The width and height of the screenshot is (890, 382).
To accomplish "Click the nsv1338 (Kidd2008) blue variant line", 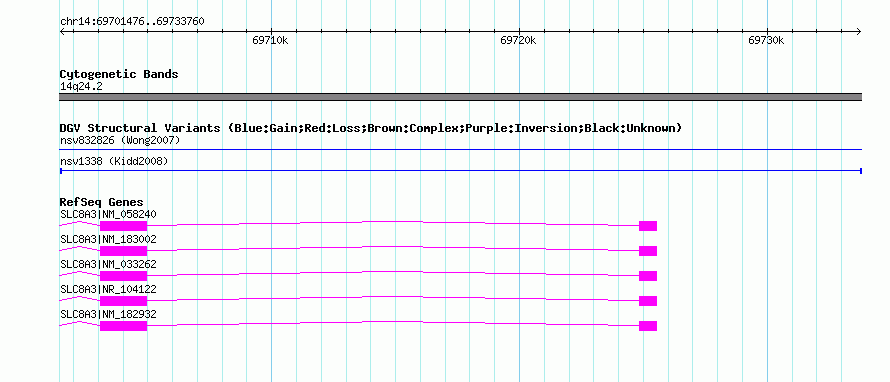I will coord(460,171).
